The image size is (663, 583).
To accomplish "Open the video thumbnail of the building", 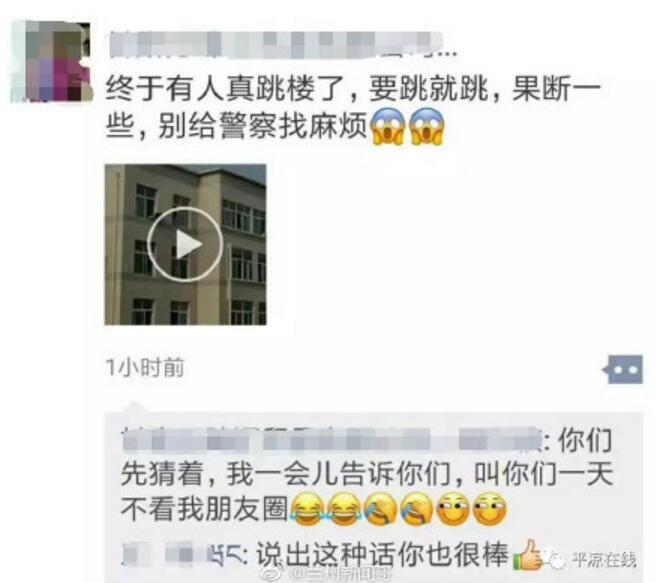I will (x=185, y=244).
